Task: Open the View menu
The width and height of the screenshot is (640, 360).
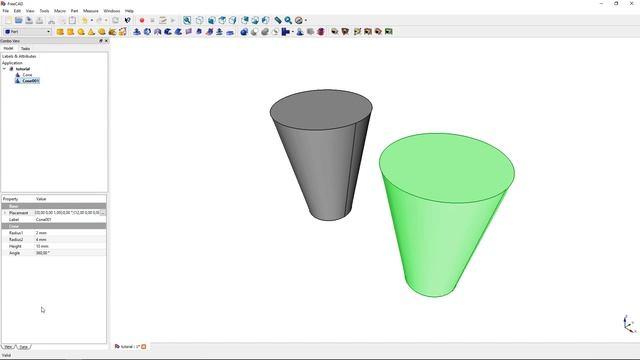Action: (30, 11)
